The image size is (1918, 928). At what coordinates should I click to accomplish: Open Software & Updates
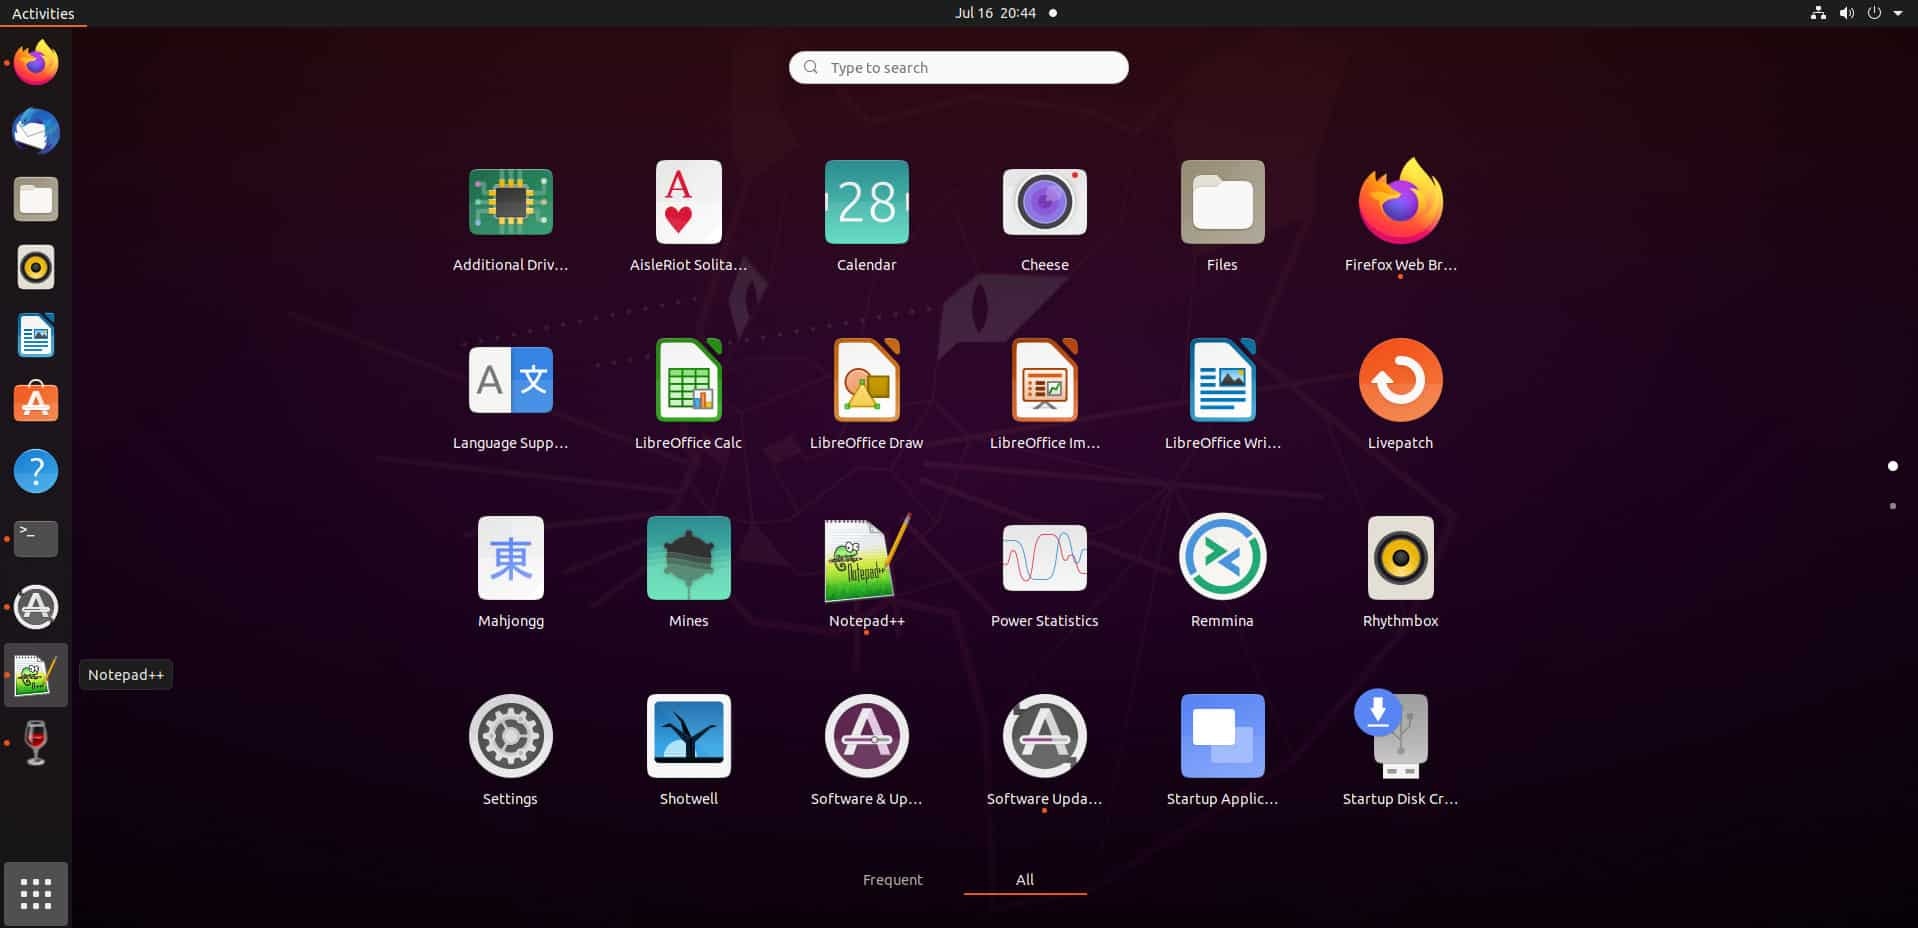(x=866, y=736)
